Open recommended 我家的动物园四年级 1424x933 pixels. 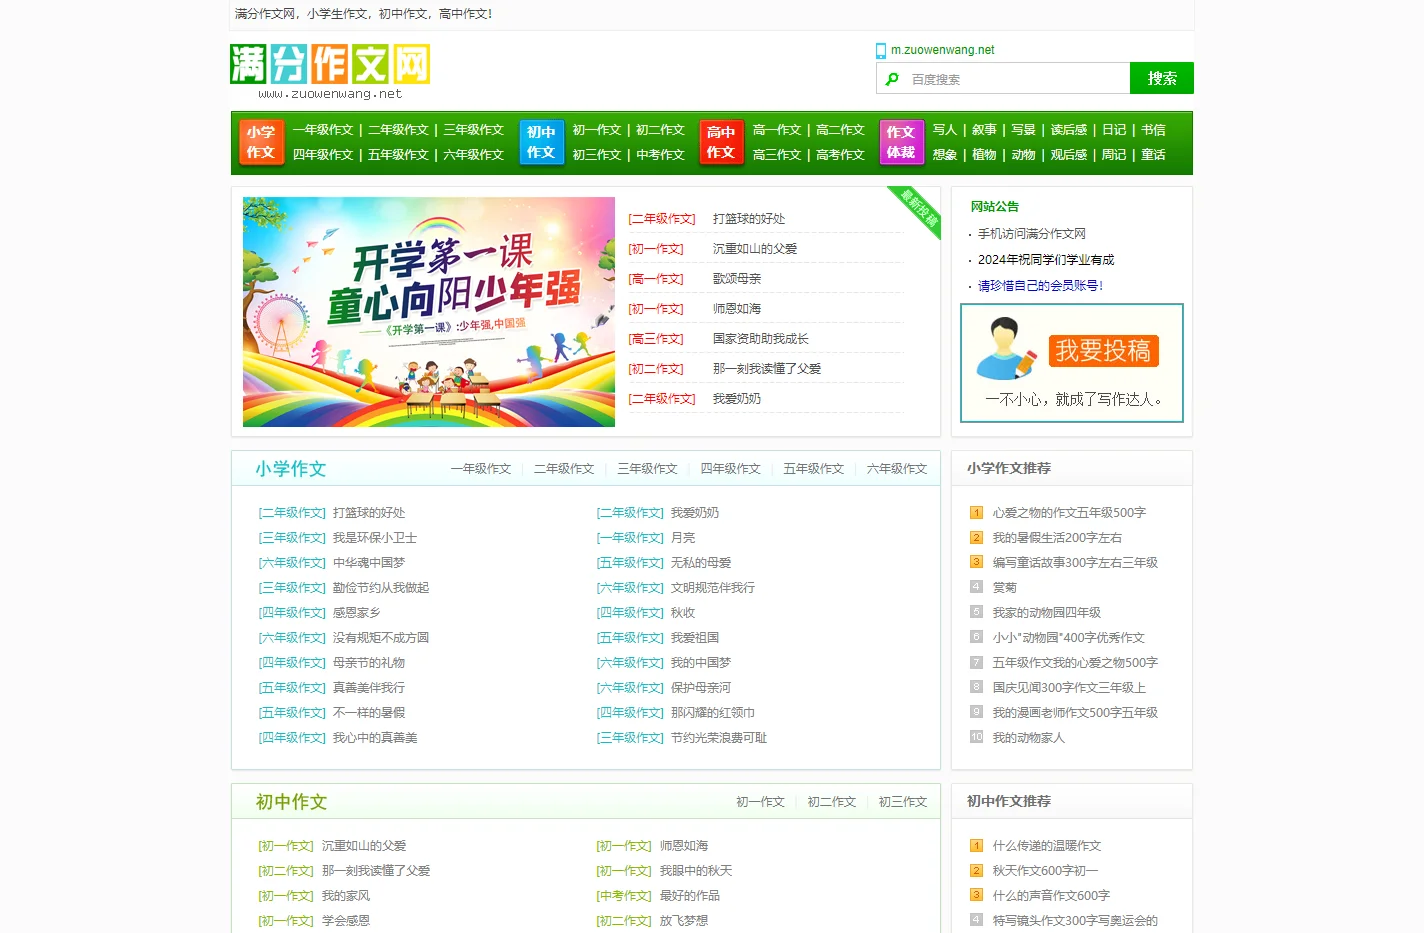[x=1046, y=613]
